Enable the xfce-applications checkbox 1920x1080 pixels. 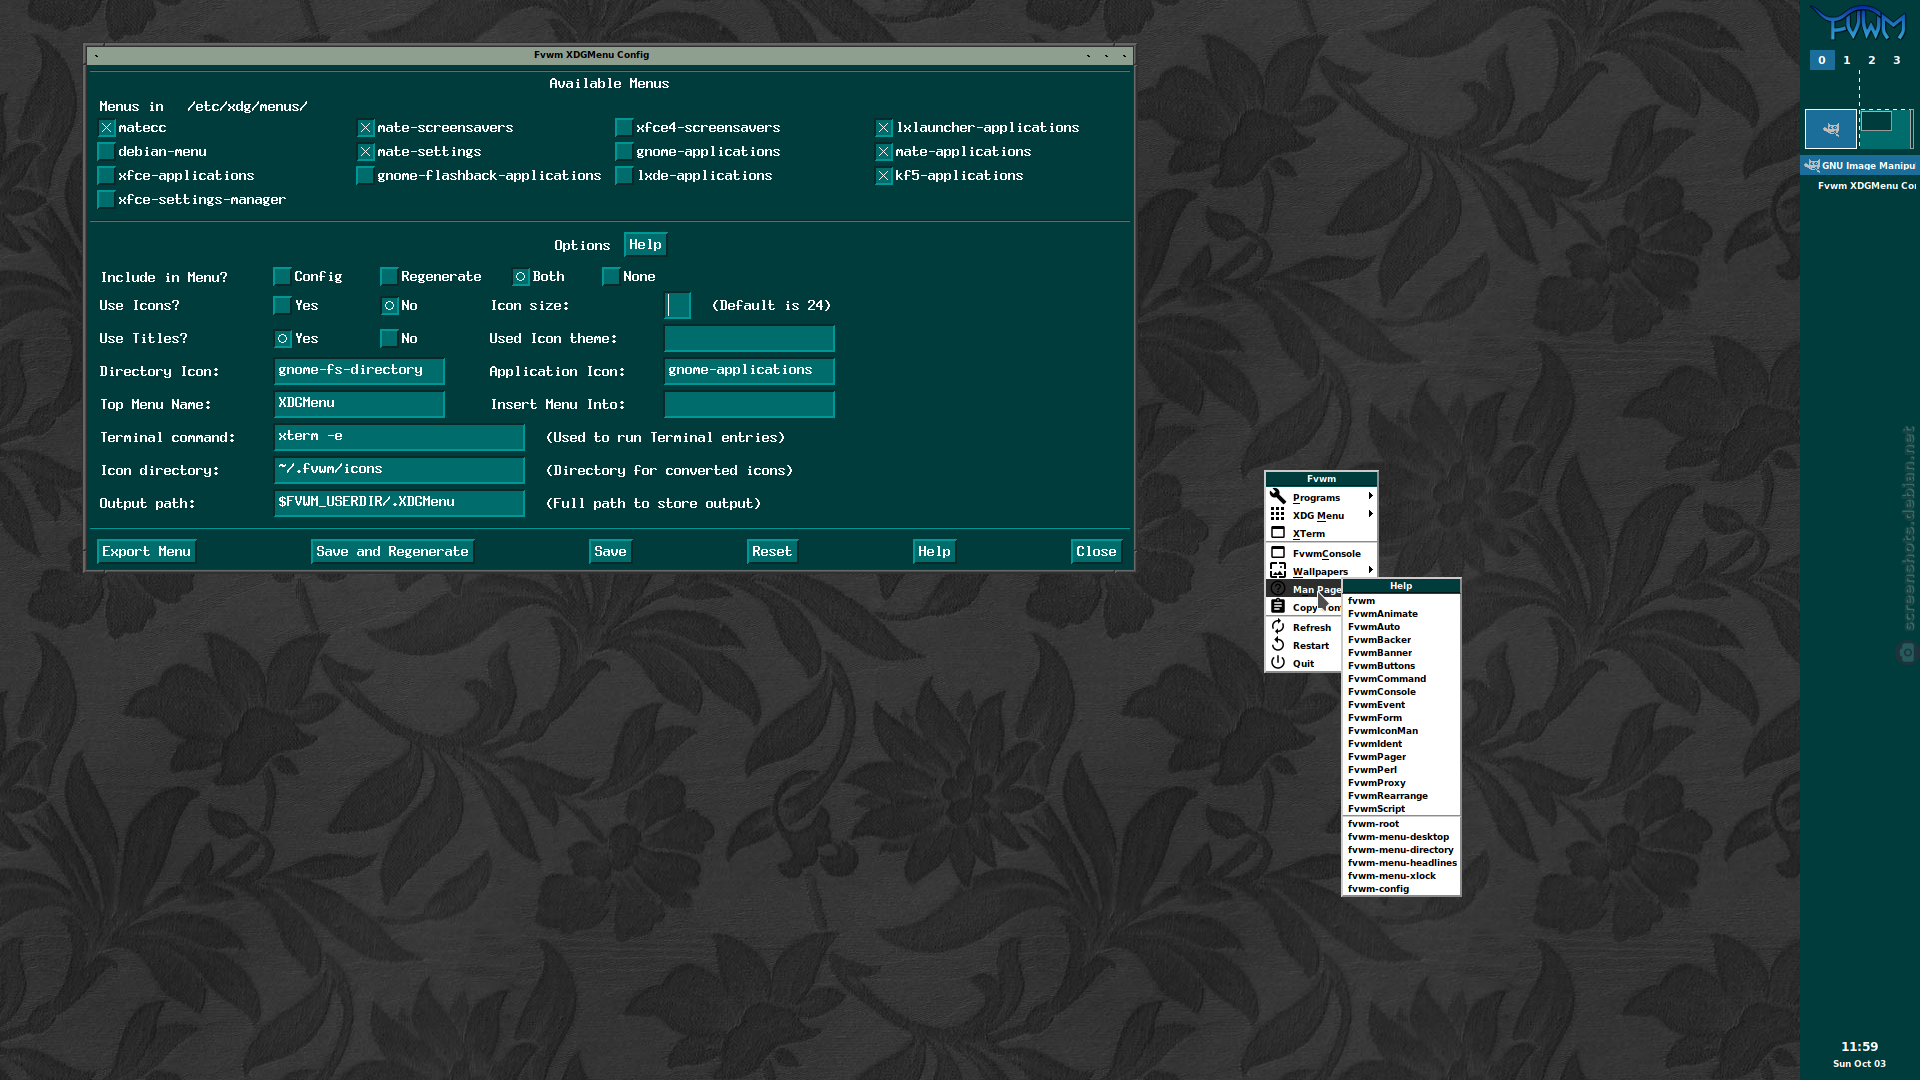106,176
